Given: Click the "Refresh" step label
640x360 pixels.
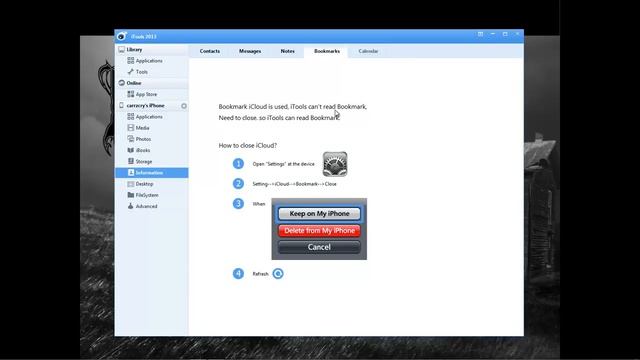Looking at the screenshot, I should [260, 274].
